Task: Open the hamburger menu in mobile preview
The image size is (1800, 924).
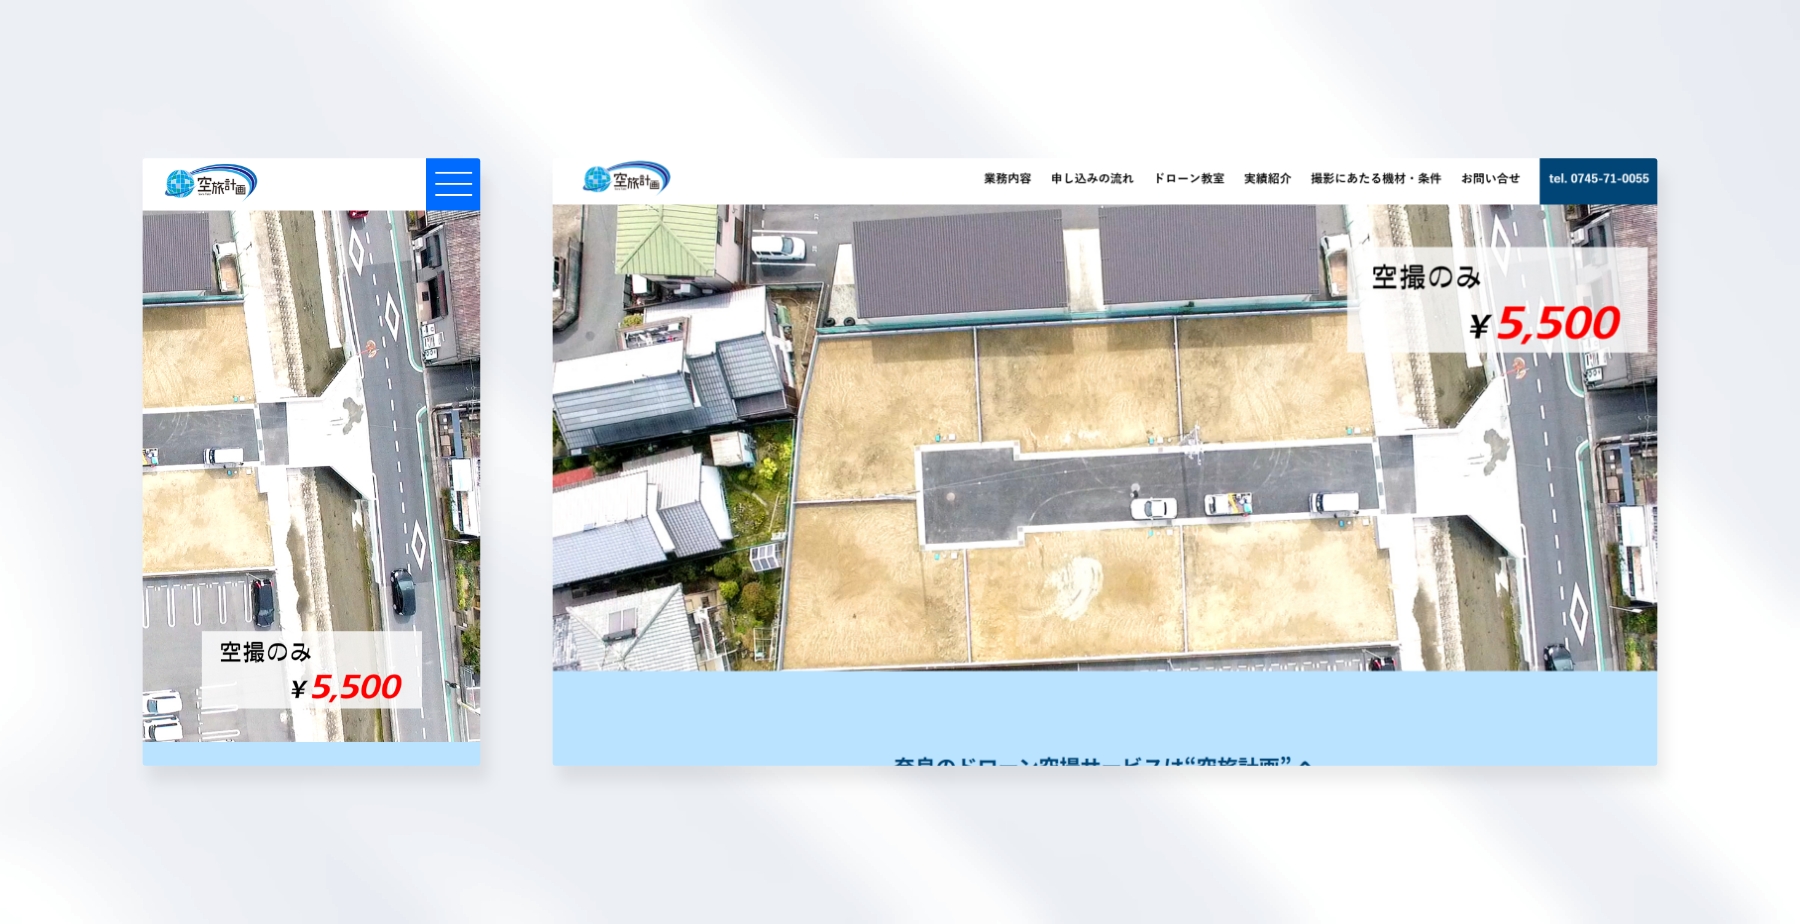Action: [x=452, y=184]
